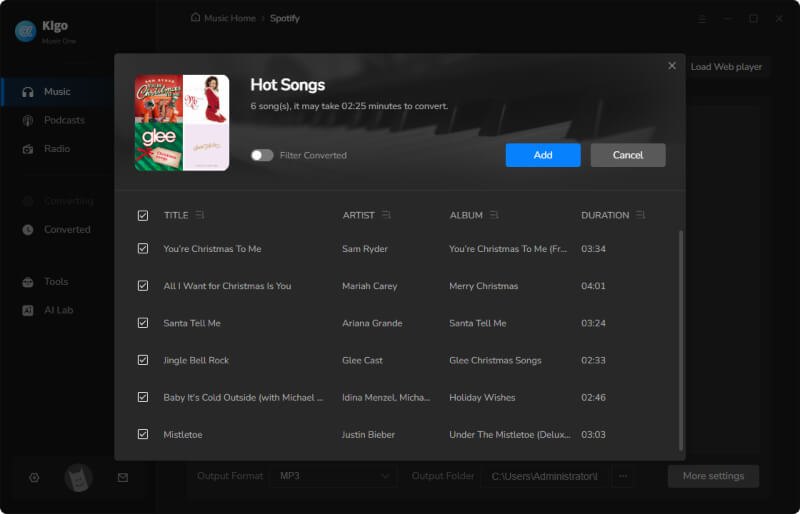
Task: Uncheck Baby It's Cold Outside checkbox
Action: pos(143,397)
